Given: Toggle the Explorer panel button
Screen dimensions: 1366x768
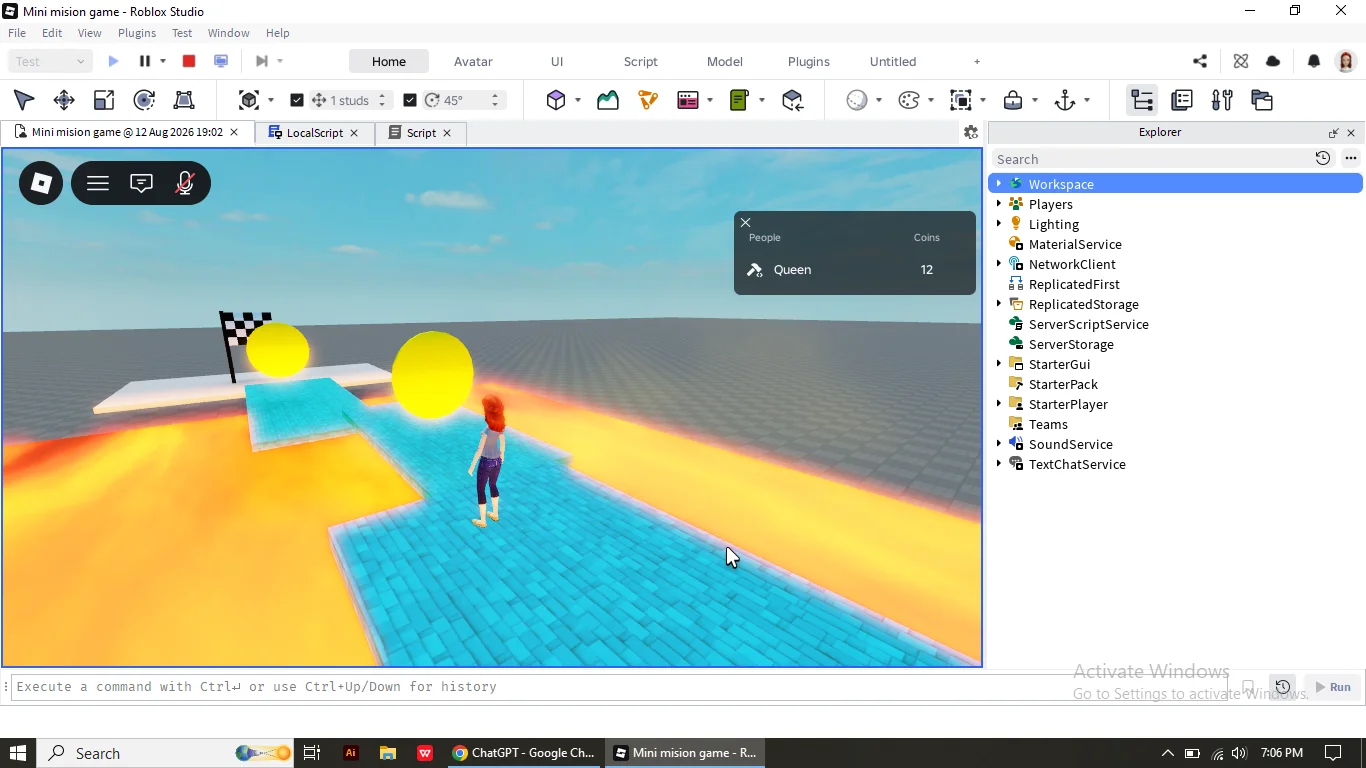Looking at the screenshot, I should tap(1142, 100).
